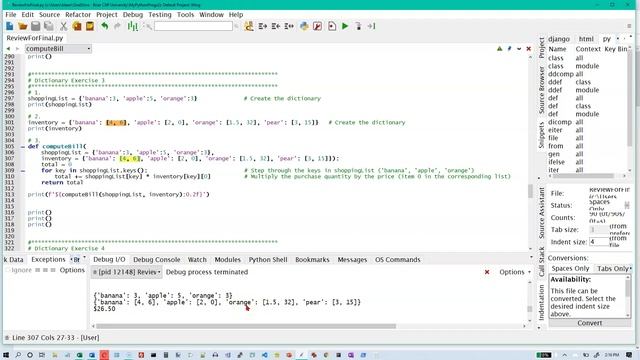The height and width of the screenshot is (360, 640).
Task: Open the Testing menu
Action: coord(160,15)
